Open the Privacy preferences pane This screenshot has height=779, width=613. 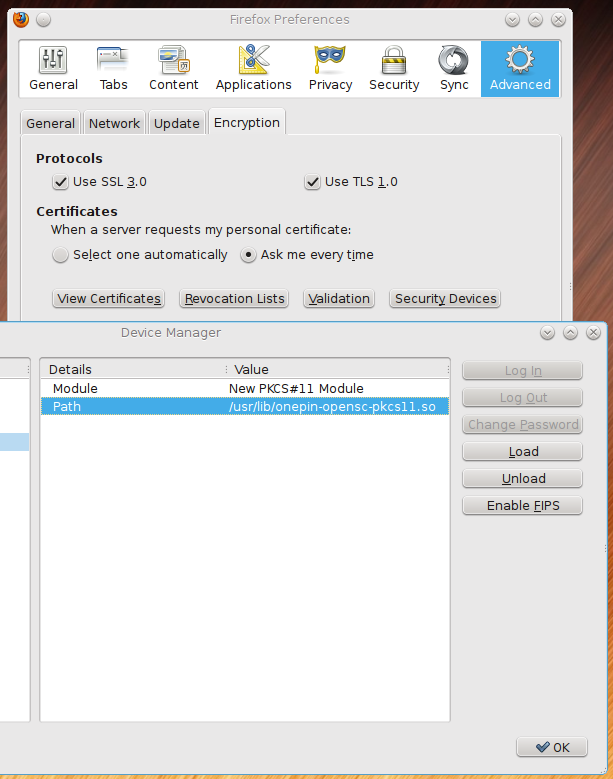(330, 69)
